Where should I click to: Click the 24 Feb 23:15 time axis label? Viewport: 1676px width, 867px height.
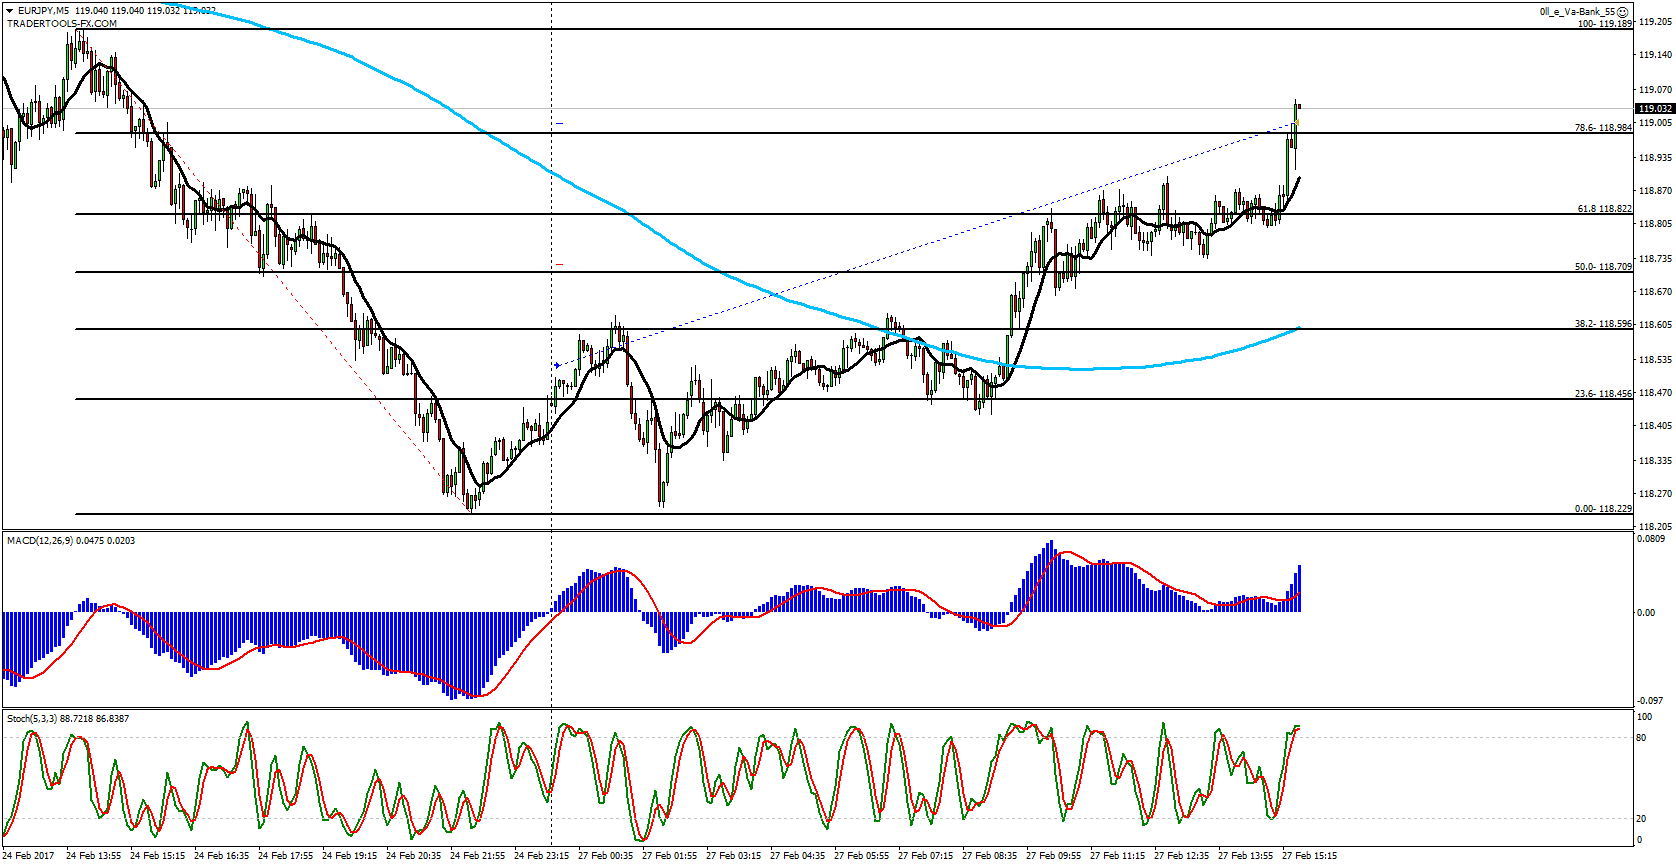pos(541,855)
